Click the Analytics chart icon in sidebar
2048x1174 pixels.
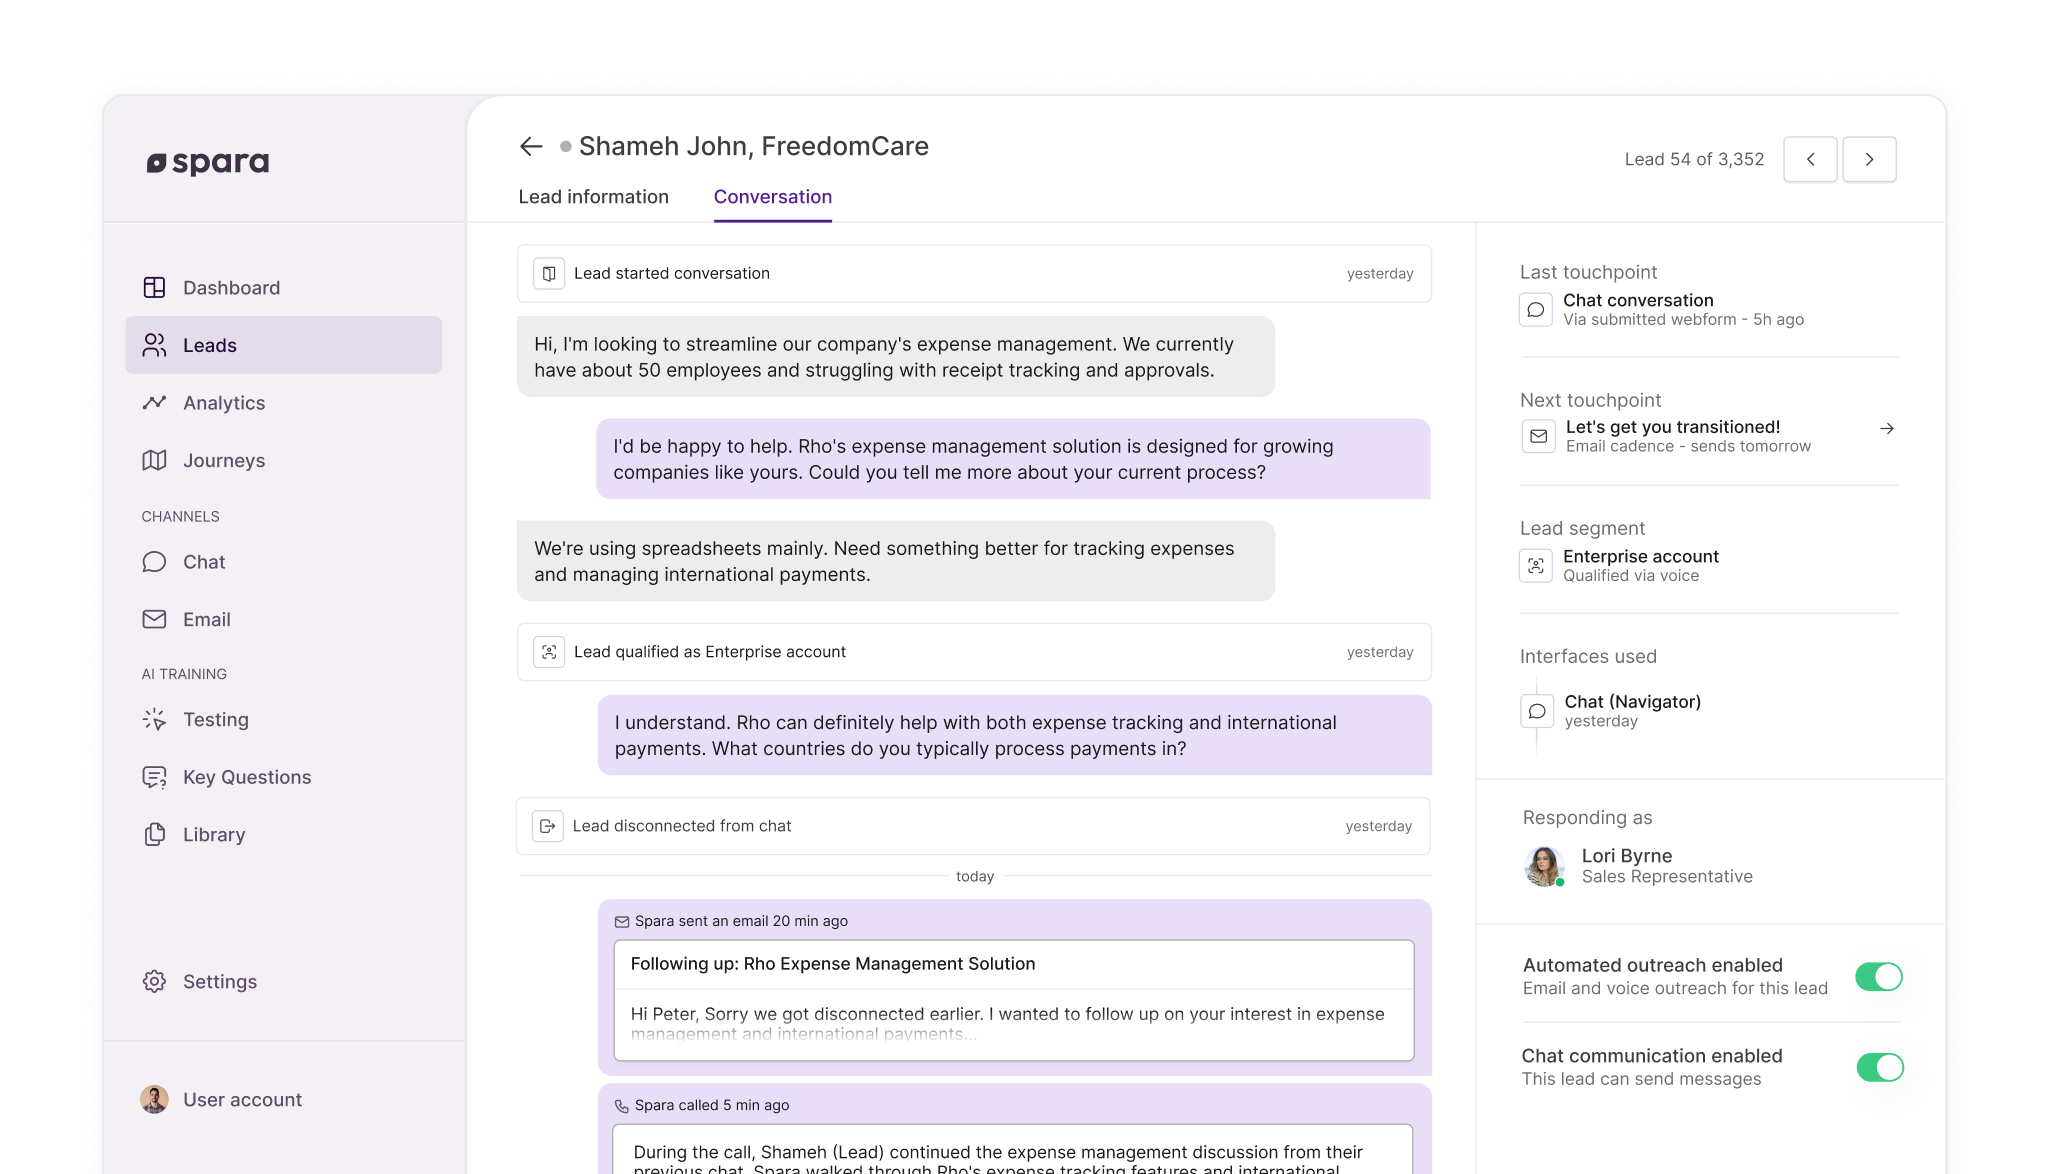[x=154, y=403]
